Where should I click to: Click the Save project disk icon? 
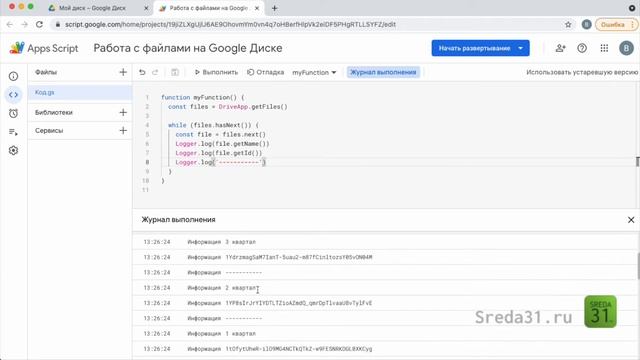pos(175,72)
